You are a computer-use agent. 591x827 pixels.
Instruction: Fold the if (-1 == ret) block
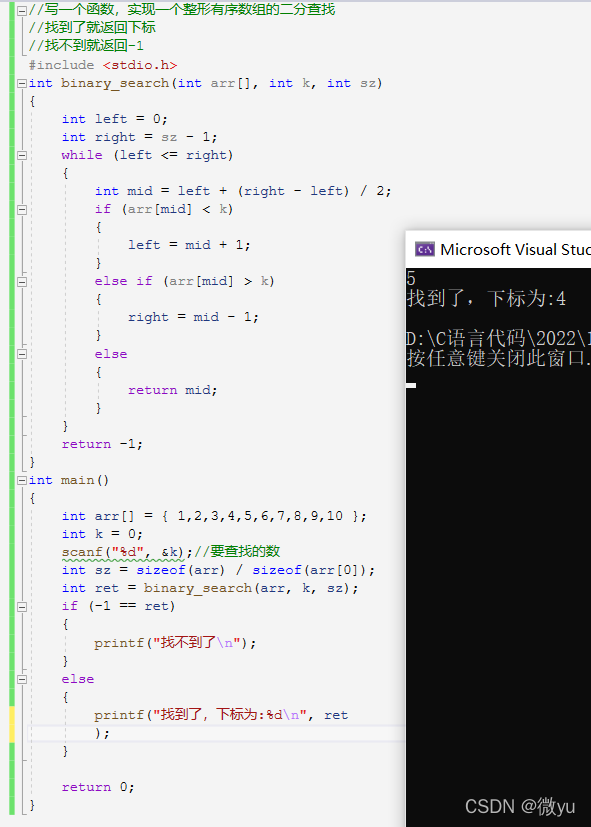tap(22, 607)
